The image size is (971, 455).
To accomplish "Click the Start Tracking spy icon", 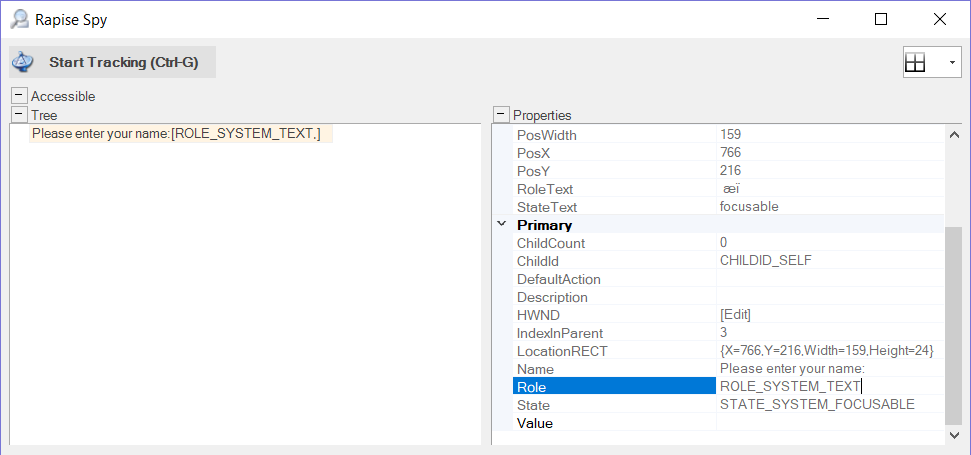I will tap(23, 62).
